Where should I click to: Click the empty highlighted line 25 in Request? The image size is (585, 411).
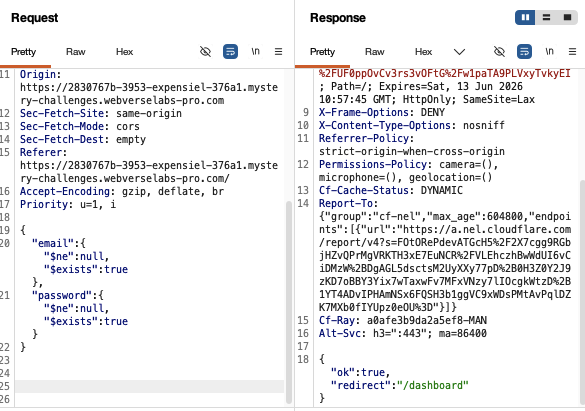tap(149, 386)
